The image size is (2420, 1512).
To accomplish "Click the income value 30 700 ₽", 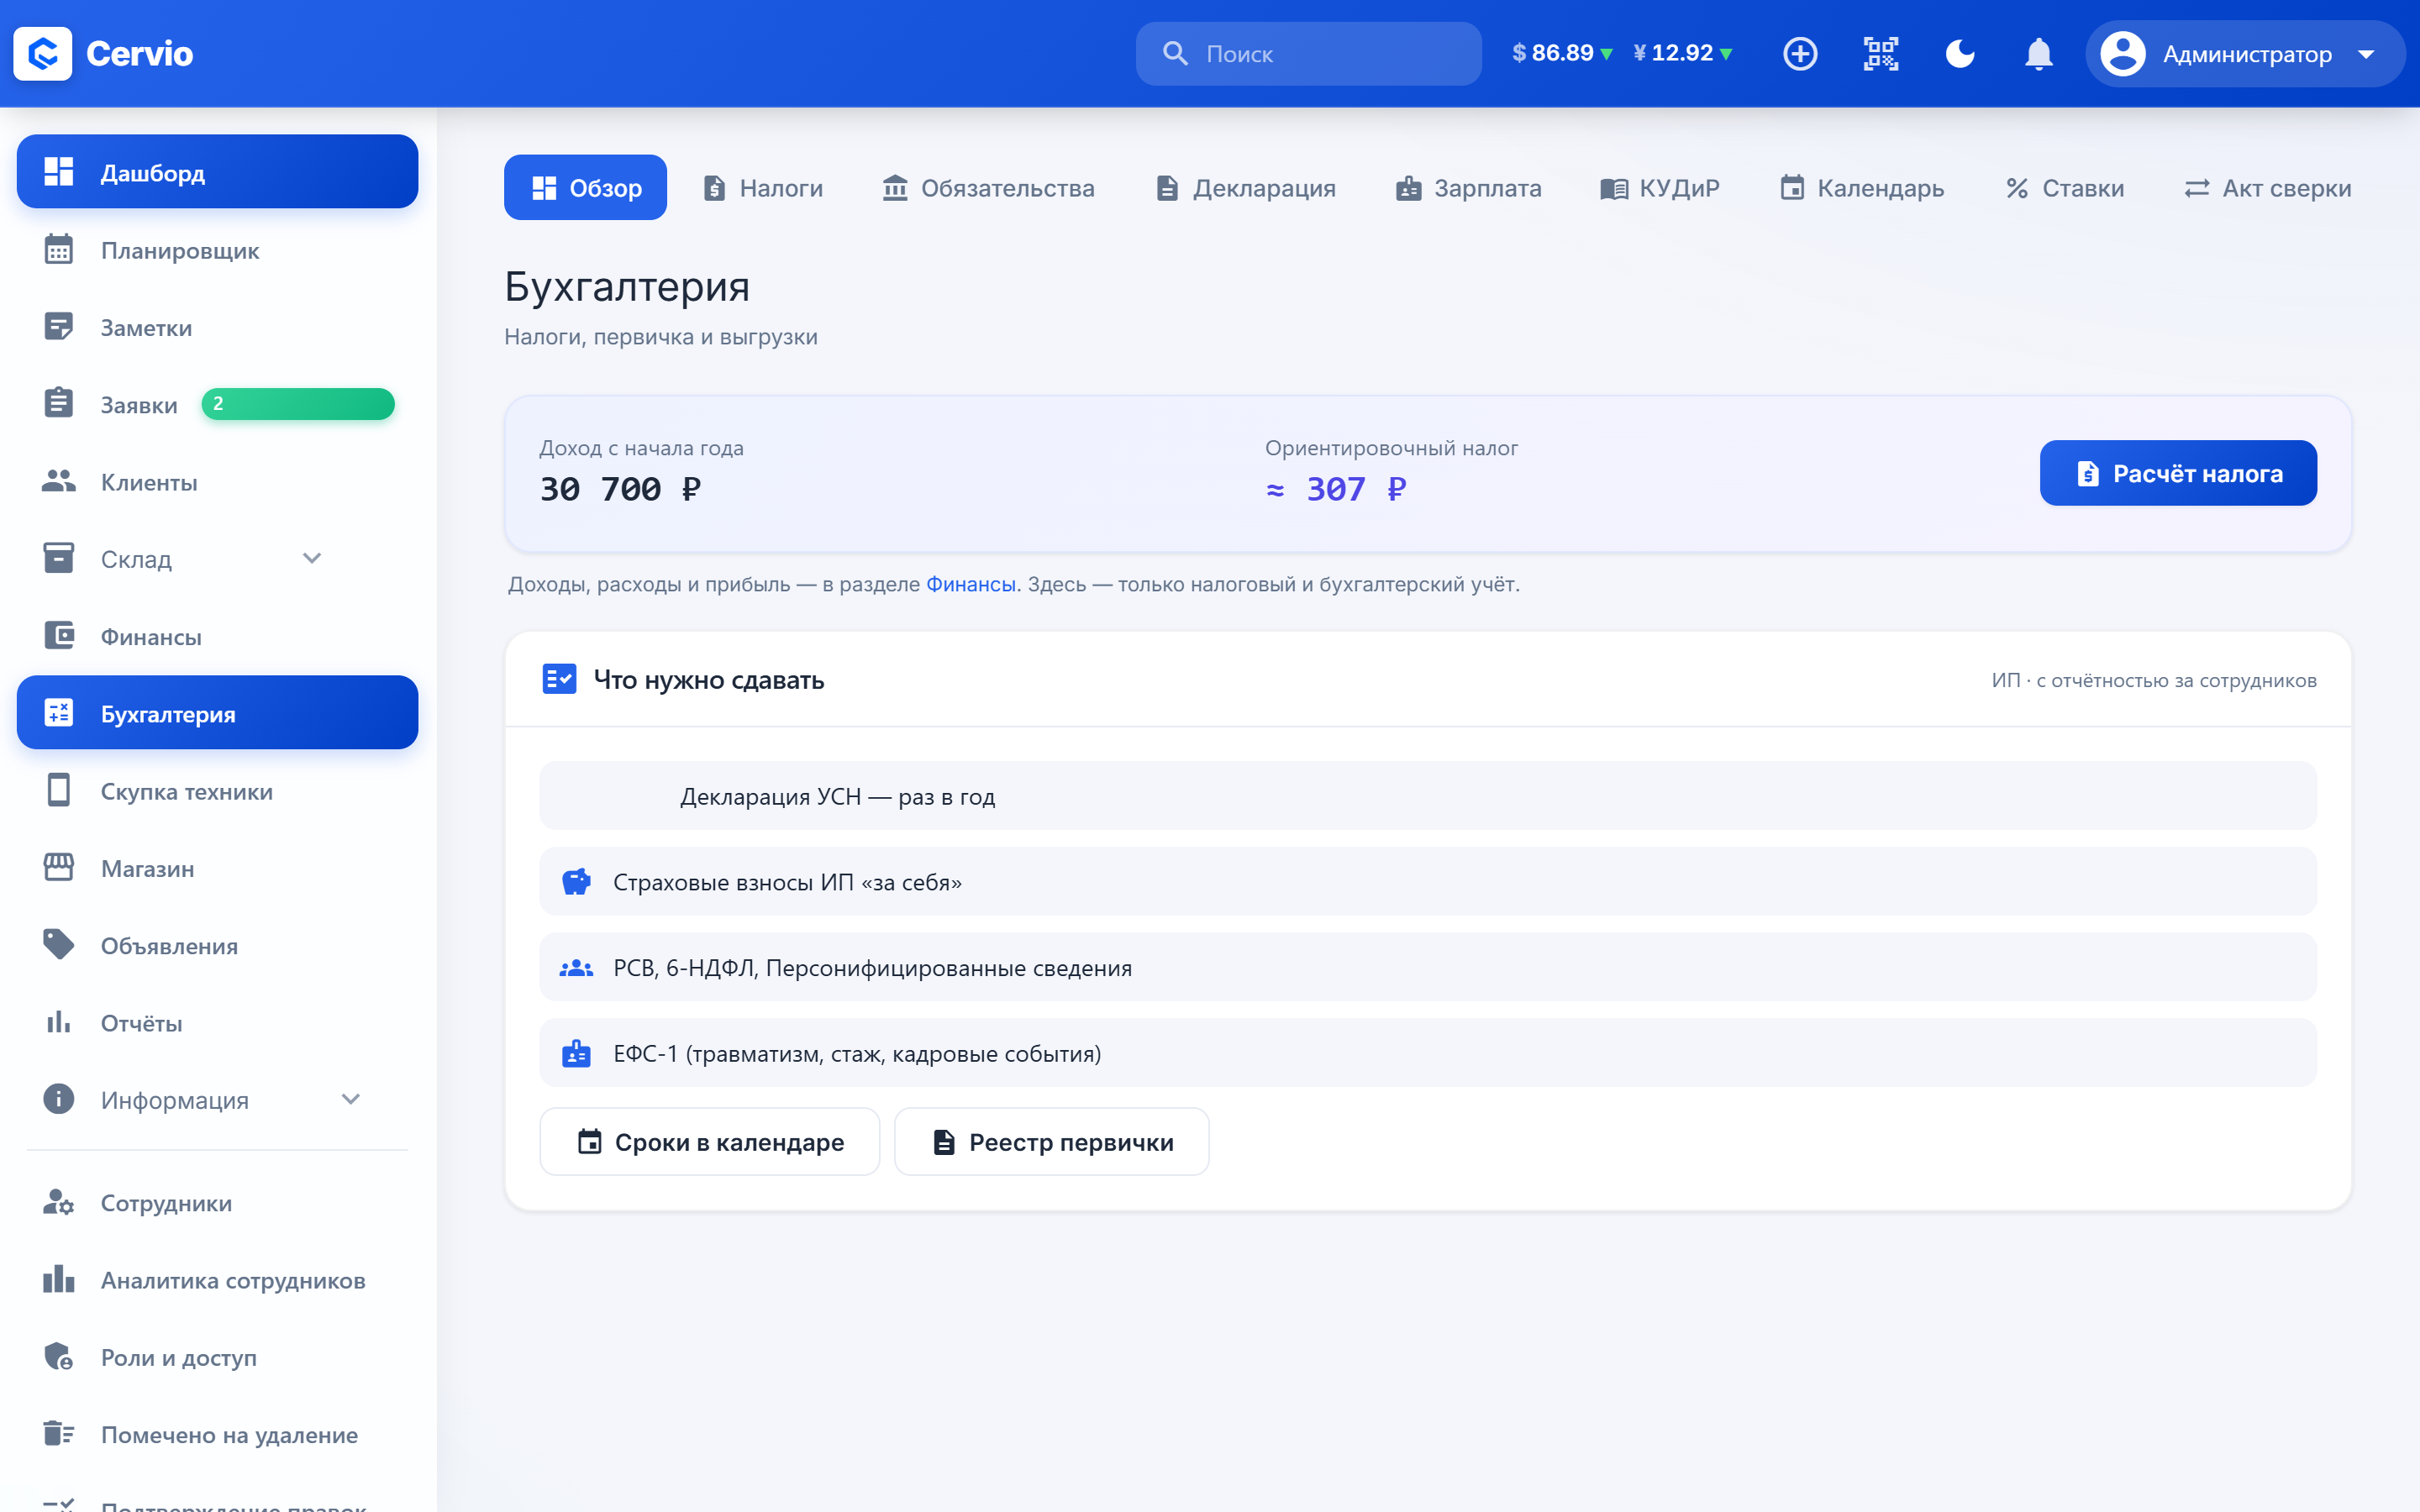I will click(621, 489).
